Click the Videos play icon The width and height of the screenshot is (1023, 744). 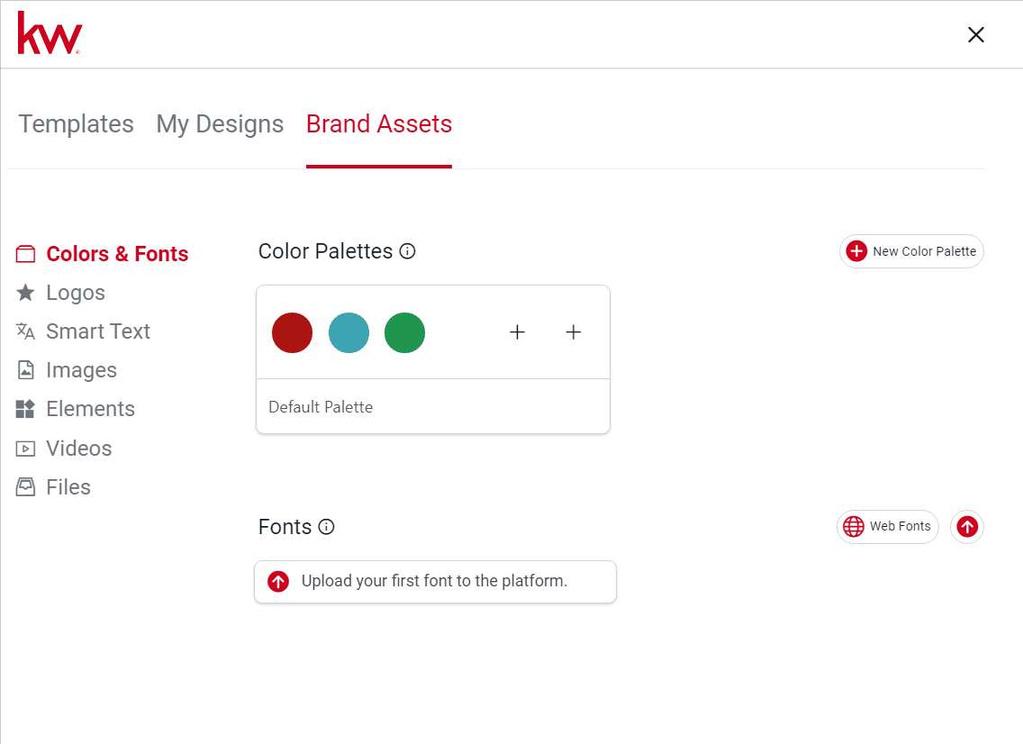pos(26,449)
